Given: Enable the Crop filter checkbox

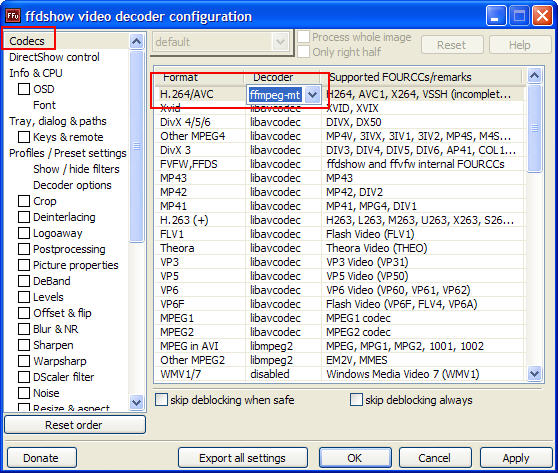Looking at the screenshot, I should (24, 201).
